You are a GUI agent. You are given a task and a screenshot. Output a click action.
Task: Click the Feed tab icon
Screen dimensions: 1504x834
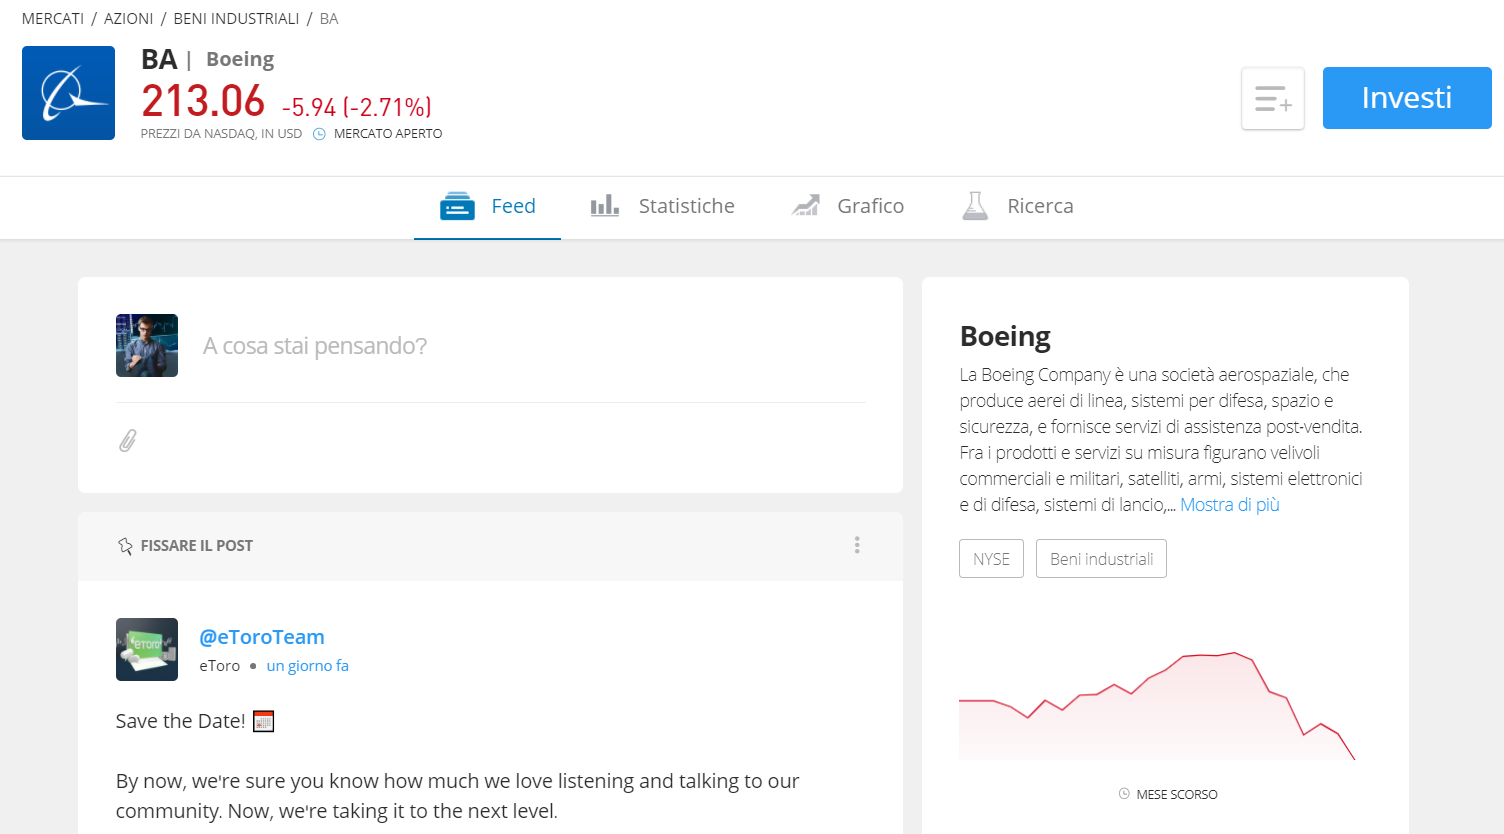point(457,206)
